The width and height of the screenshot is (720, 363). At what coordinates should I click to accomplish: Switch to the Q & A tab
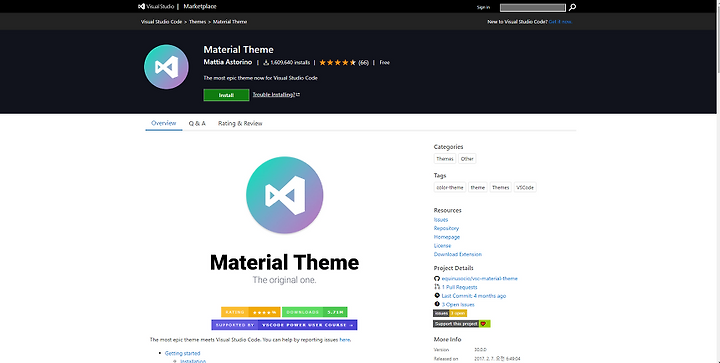pyautogui.click(x=197, y=123)
